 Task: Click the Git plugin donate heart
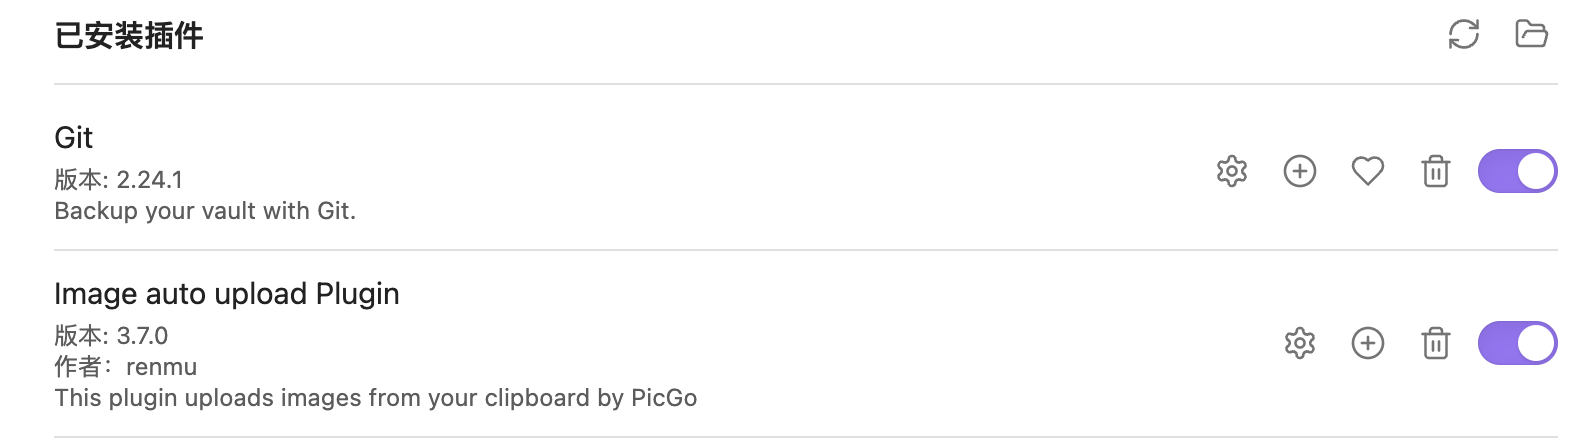1367,171
